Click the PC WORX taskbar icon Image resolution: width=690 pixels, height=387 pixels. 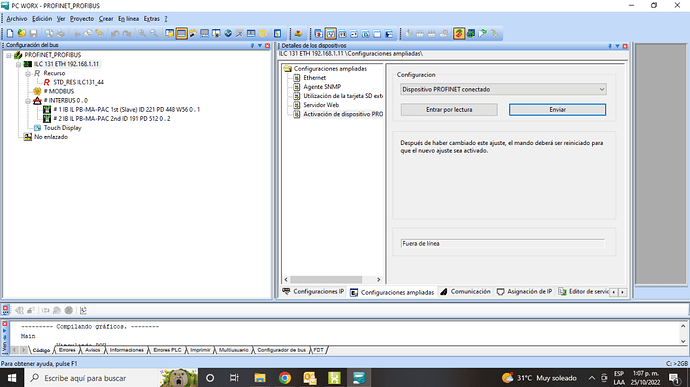[x=359, y=378]
